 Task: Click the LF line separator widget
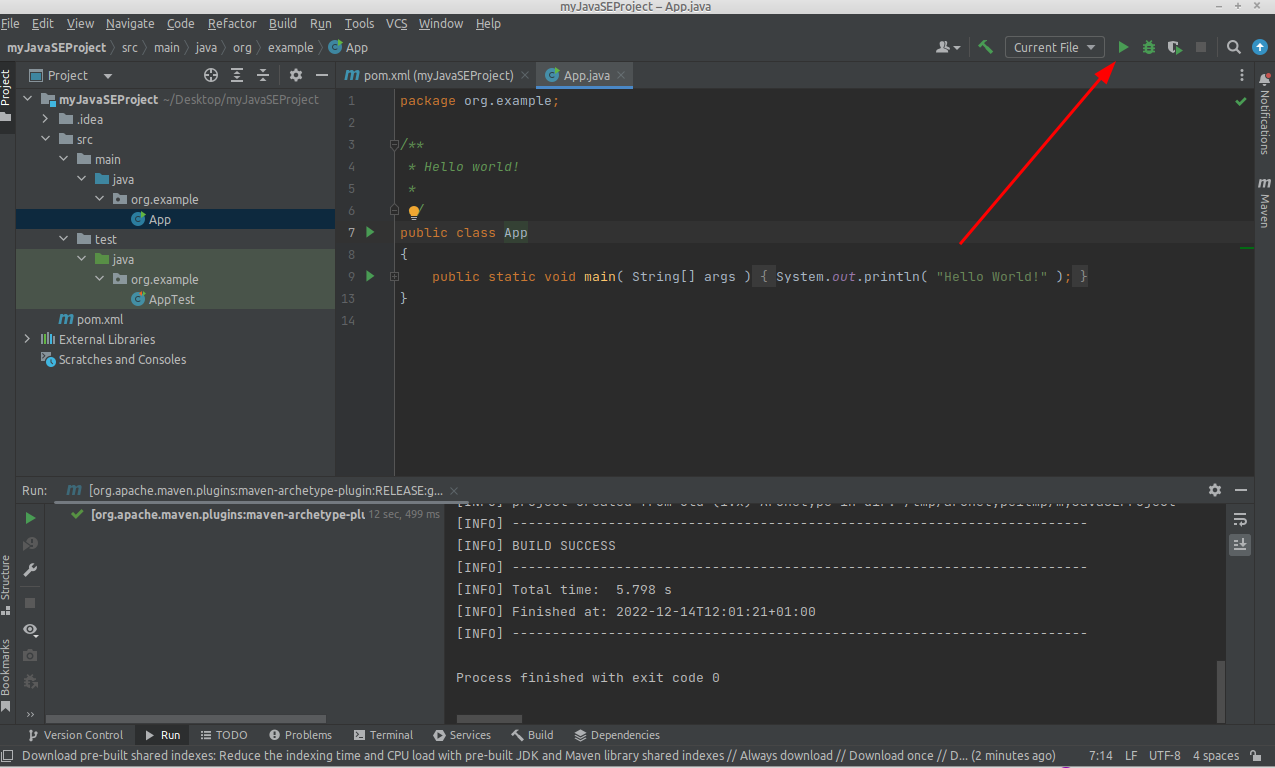(1131, 756)
